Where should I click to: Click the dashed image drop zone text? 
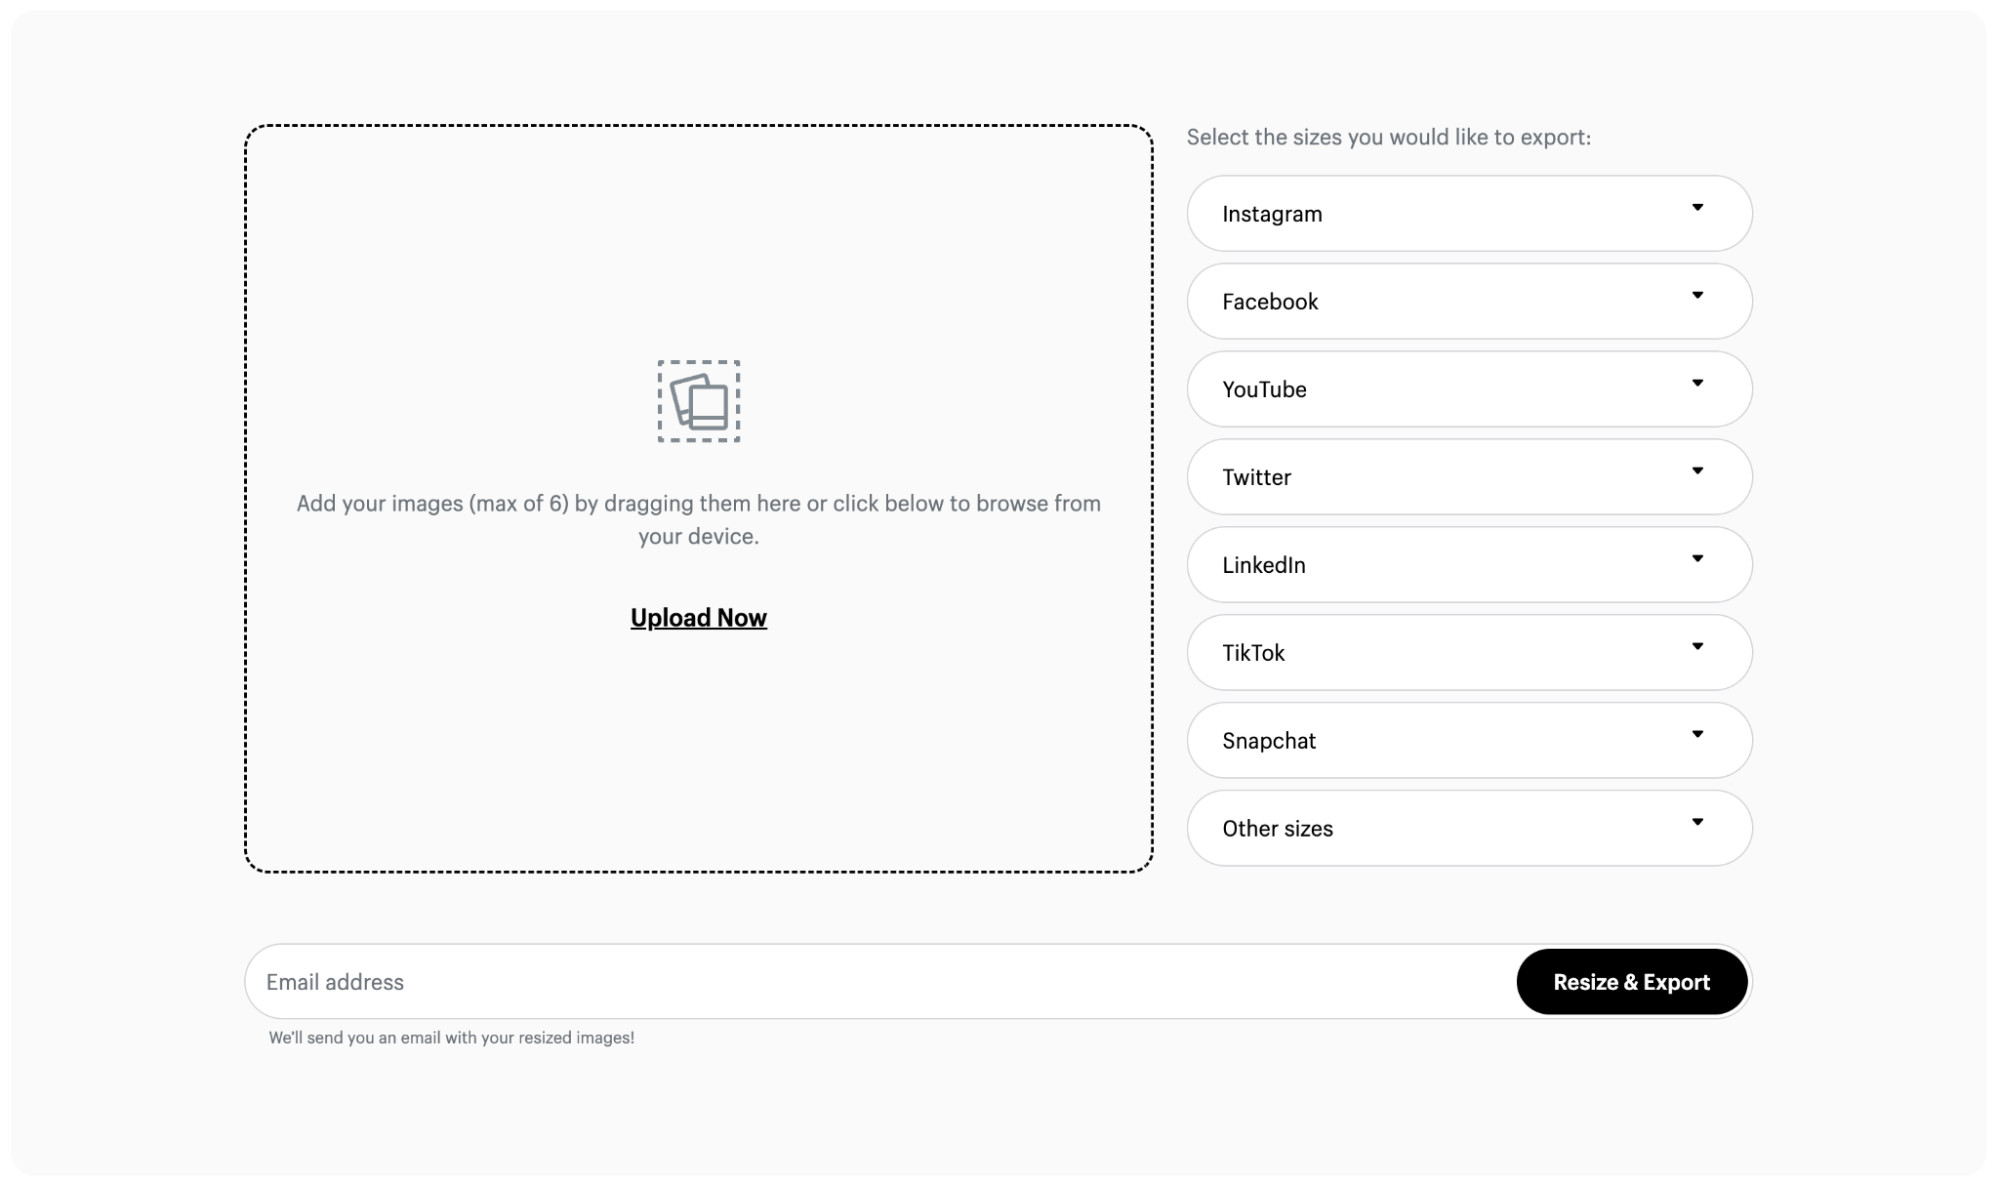(x=698, y=520)
